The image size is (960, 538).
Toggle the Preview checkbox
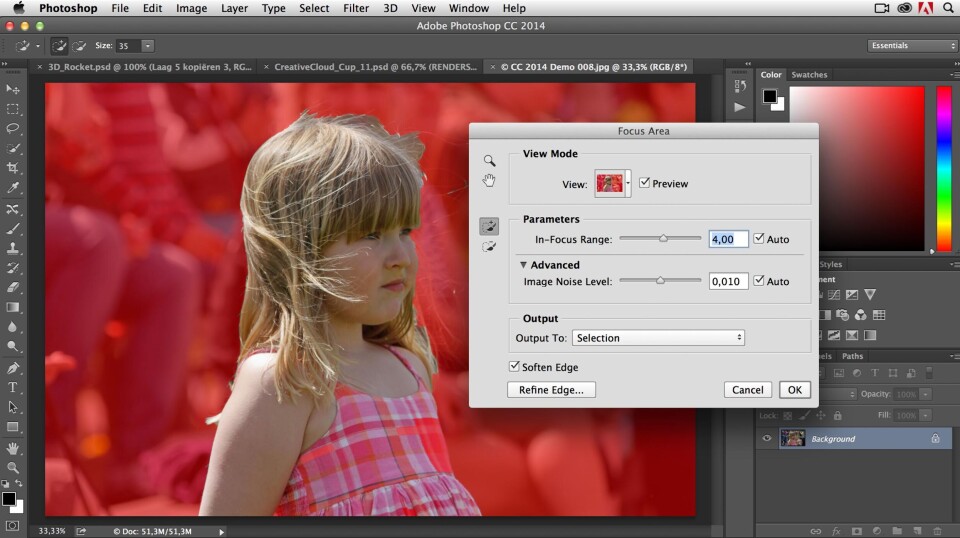pos(645,183)
